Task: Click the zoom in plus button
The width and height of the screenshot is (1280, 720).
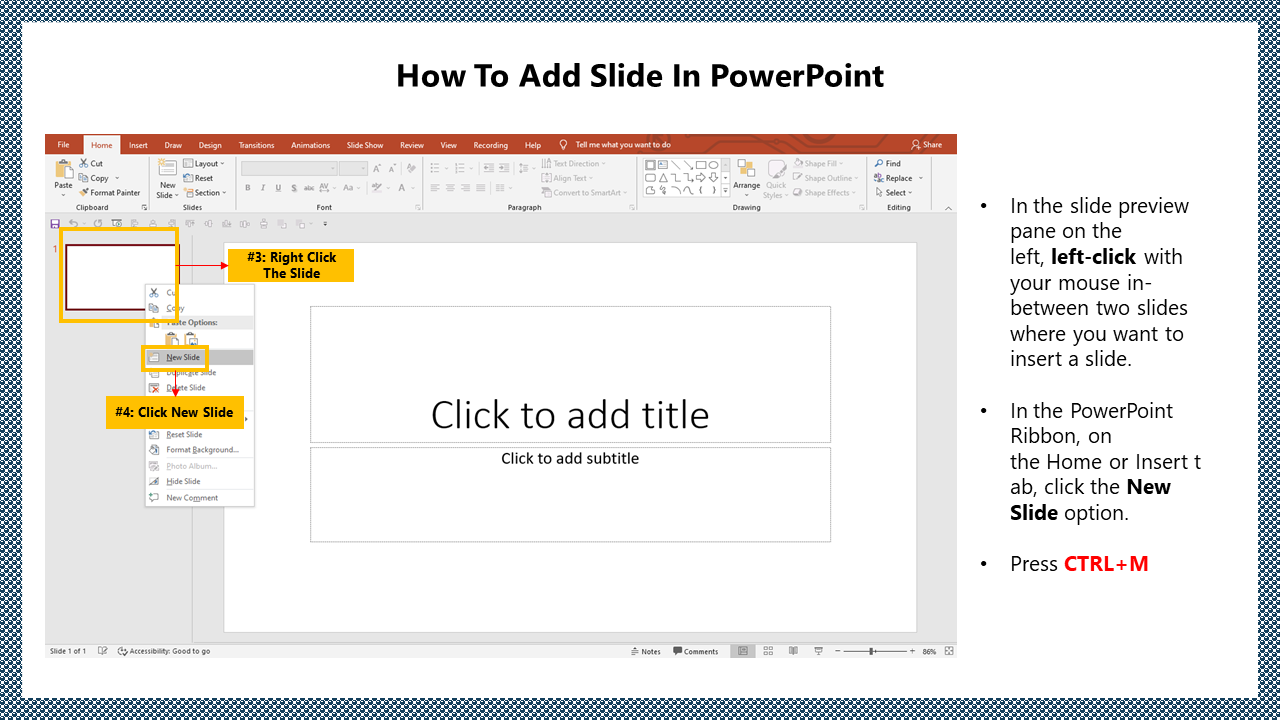Action: tap(912, 651)
